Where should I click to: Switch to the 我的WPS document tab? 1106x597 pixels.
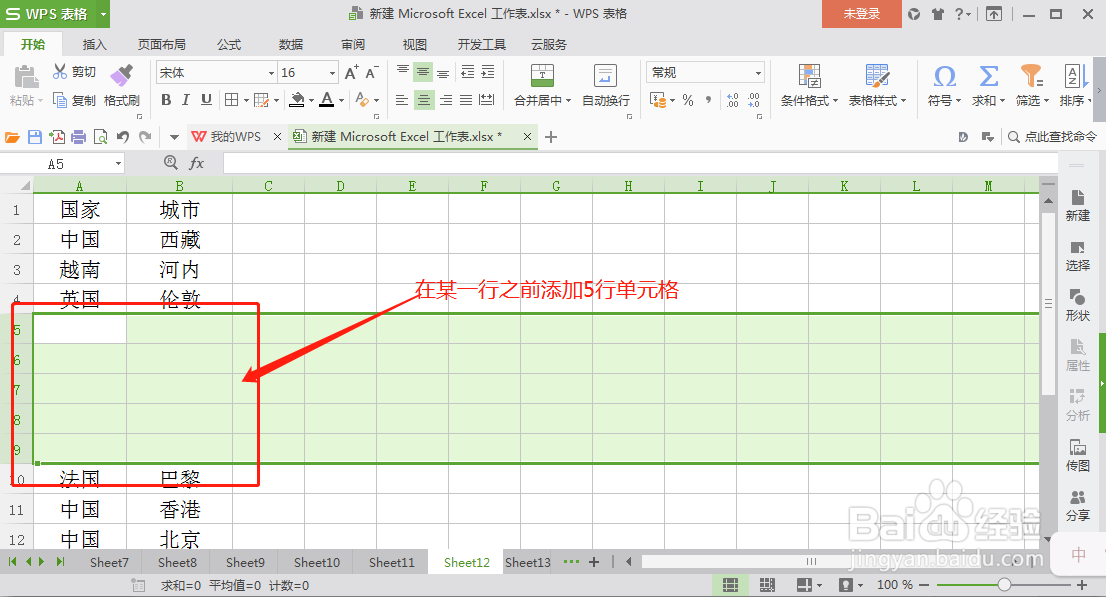tap(236, 137)
